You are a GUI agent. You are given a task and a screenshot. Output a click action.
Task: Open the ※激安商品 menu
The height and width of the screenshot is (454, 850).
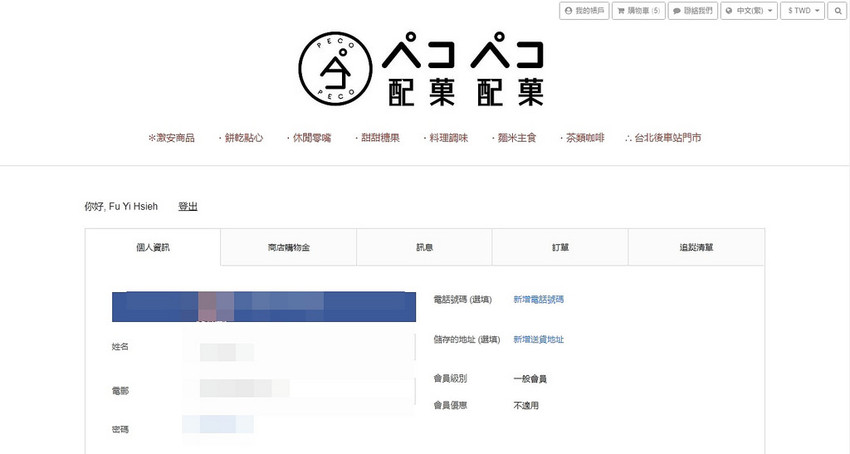coord(171,138)
